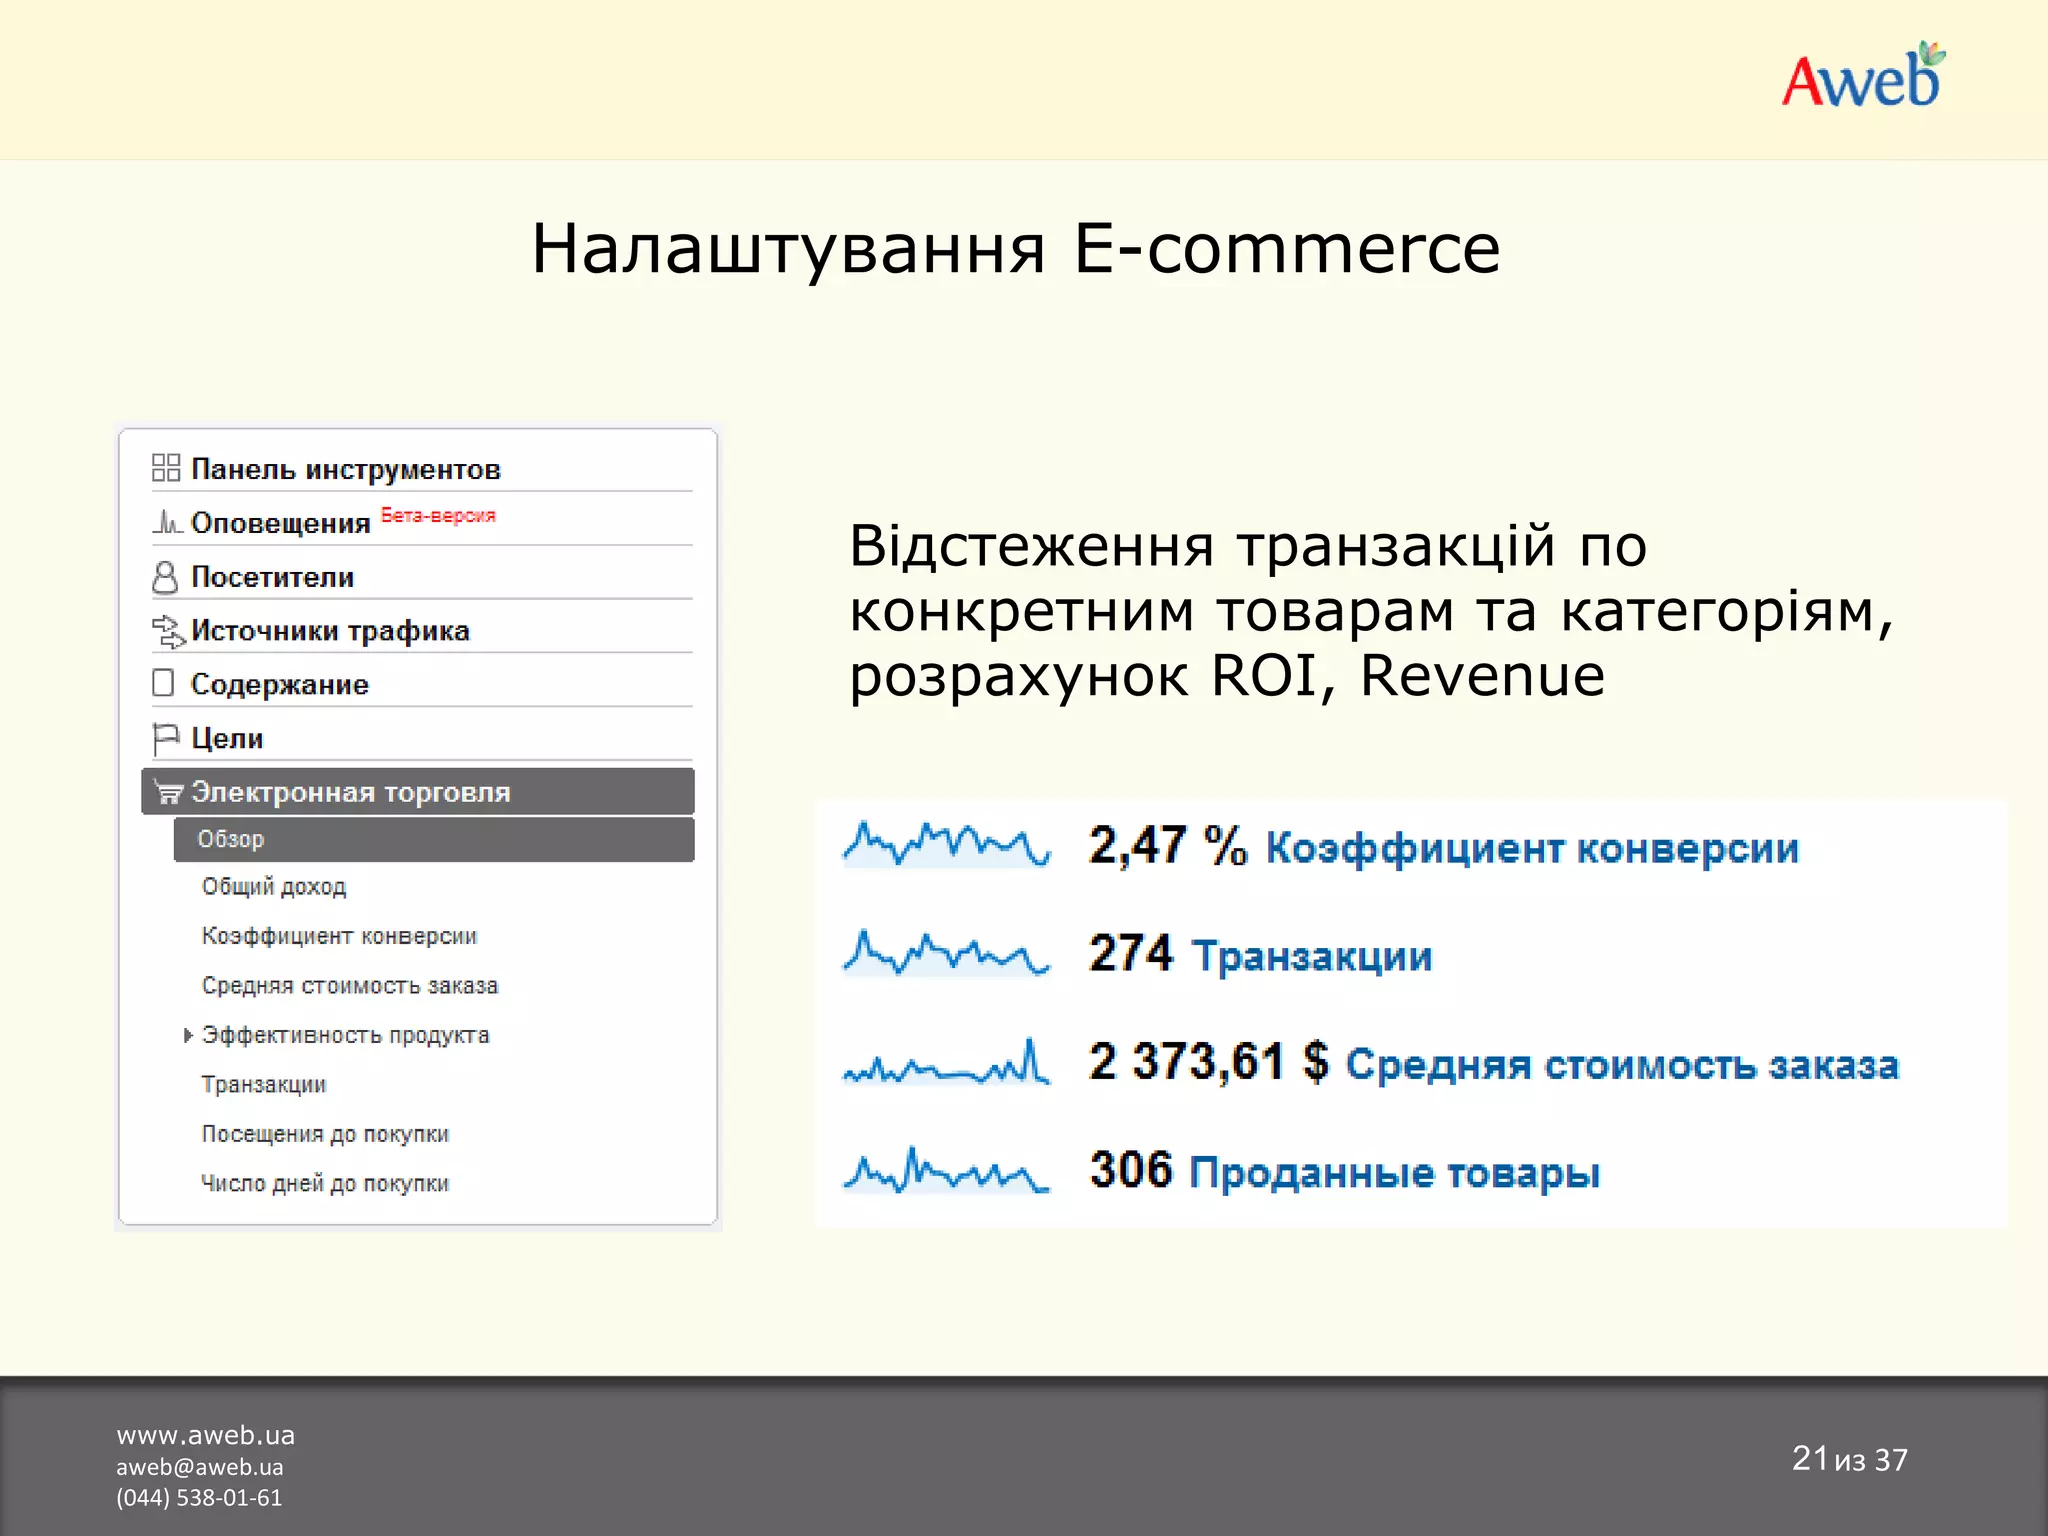The image size is (2048, 1536).
Task: Open Средняя стоимость заказа in sidebar
Action: pos(349,986)
